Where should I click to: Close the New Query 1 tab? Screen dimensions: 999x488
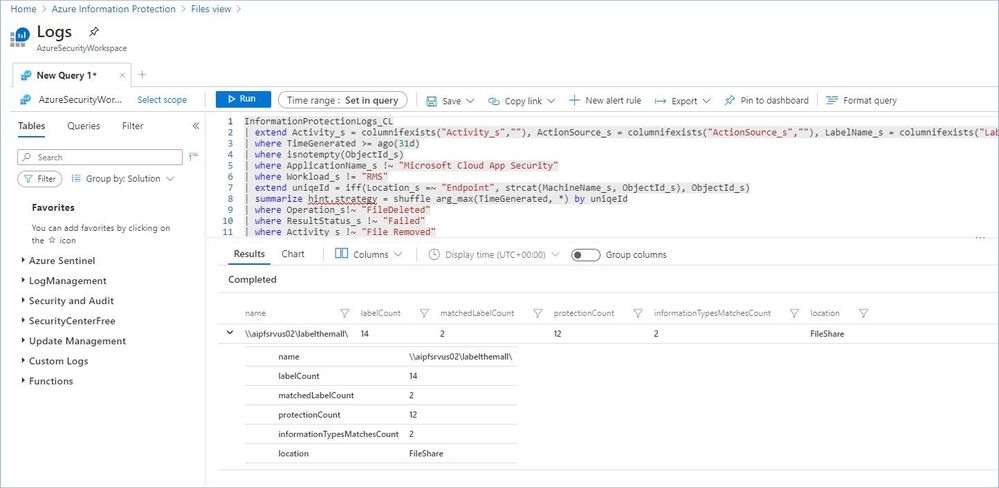(122, 75)
